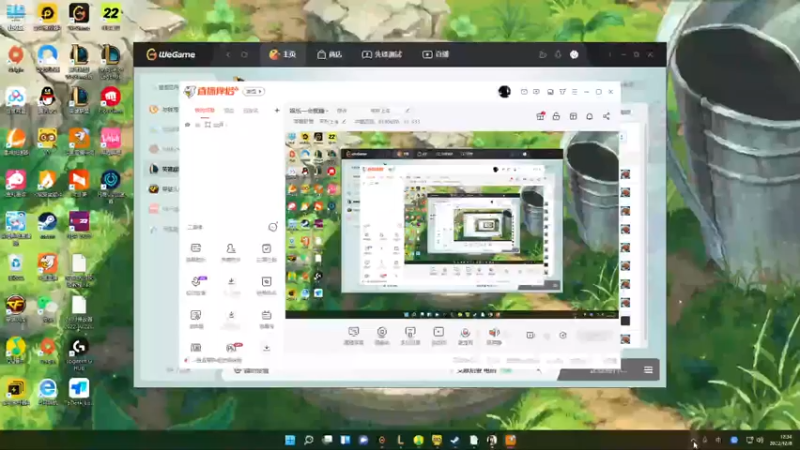The image size is (800, 450).
Task: Click the Edge browser desktop shortcut
Action: click(x=47, y=392)
